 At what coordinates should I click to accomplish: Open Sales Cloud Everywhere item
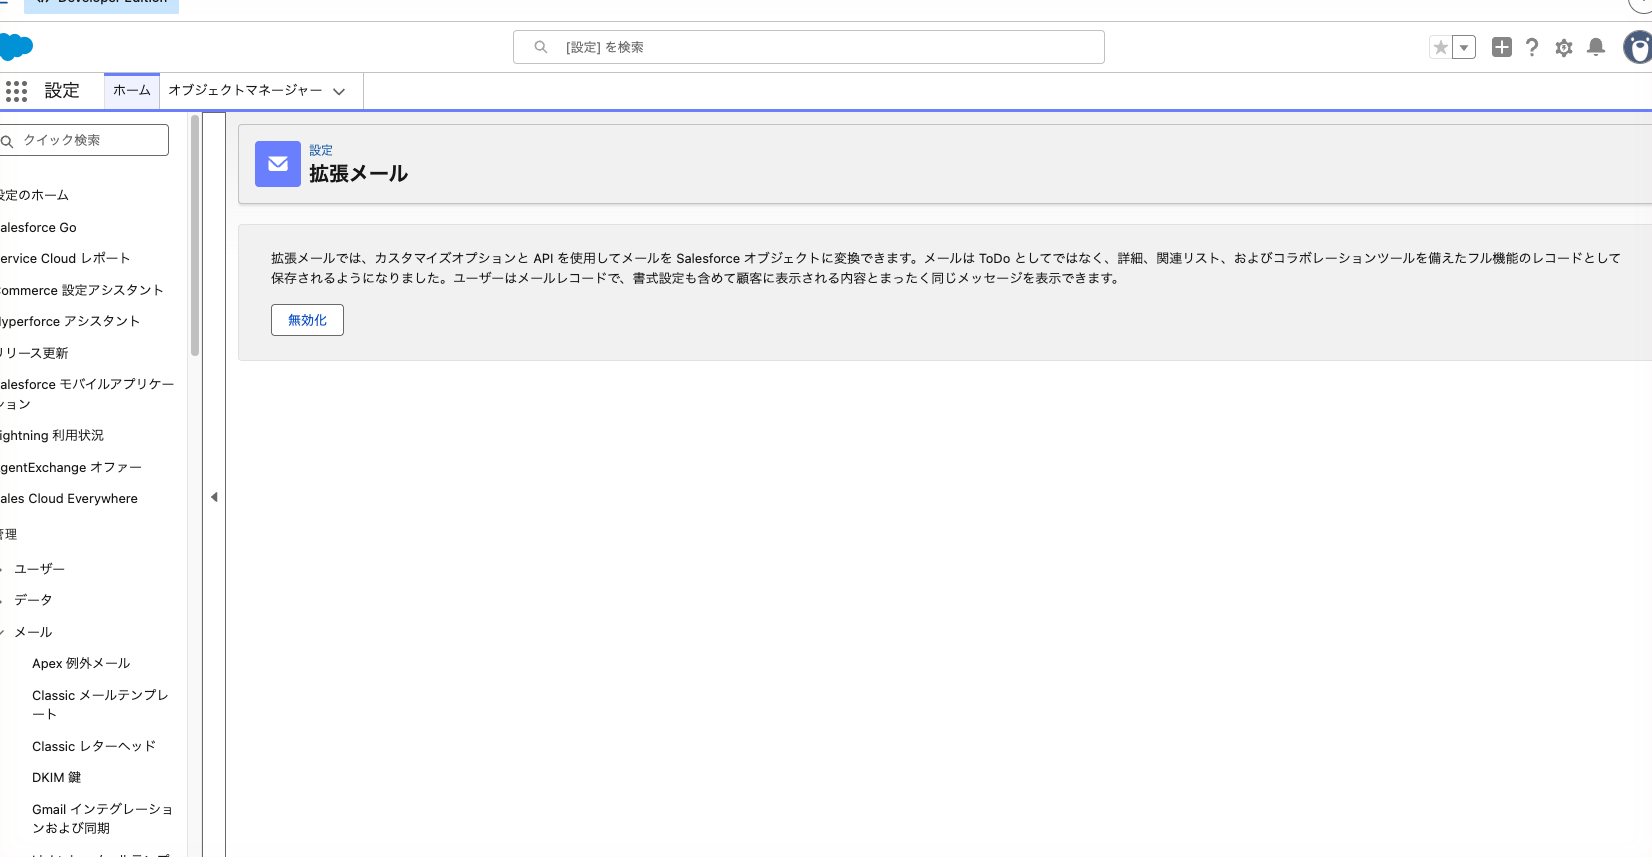pos(69,498)
